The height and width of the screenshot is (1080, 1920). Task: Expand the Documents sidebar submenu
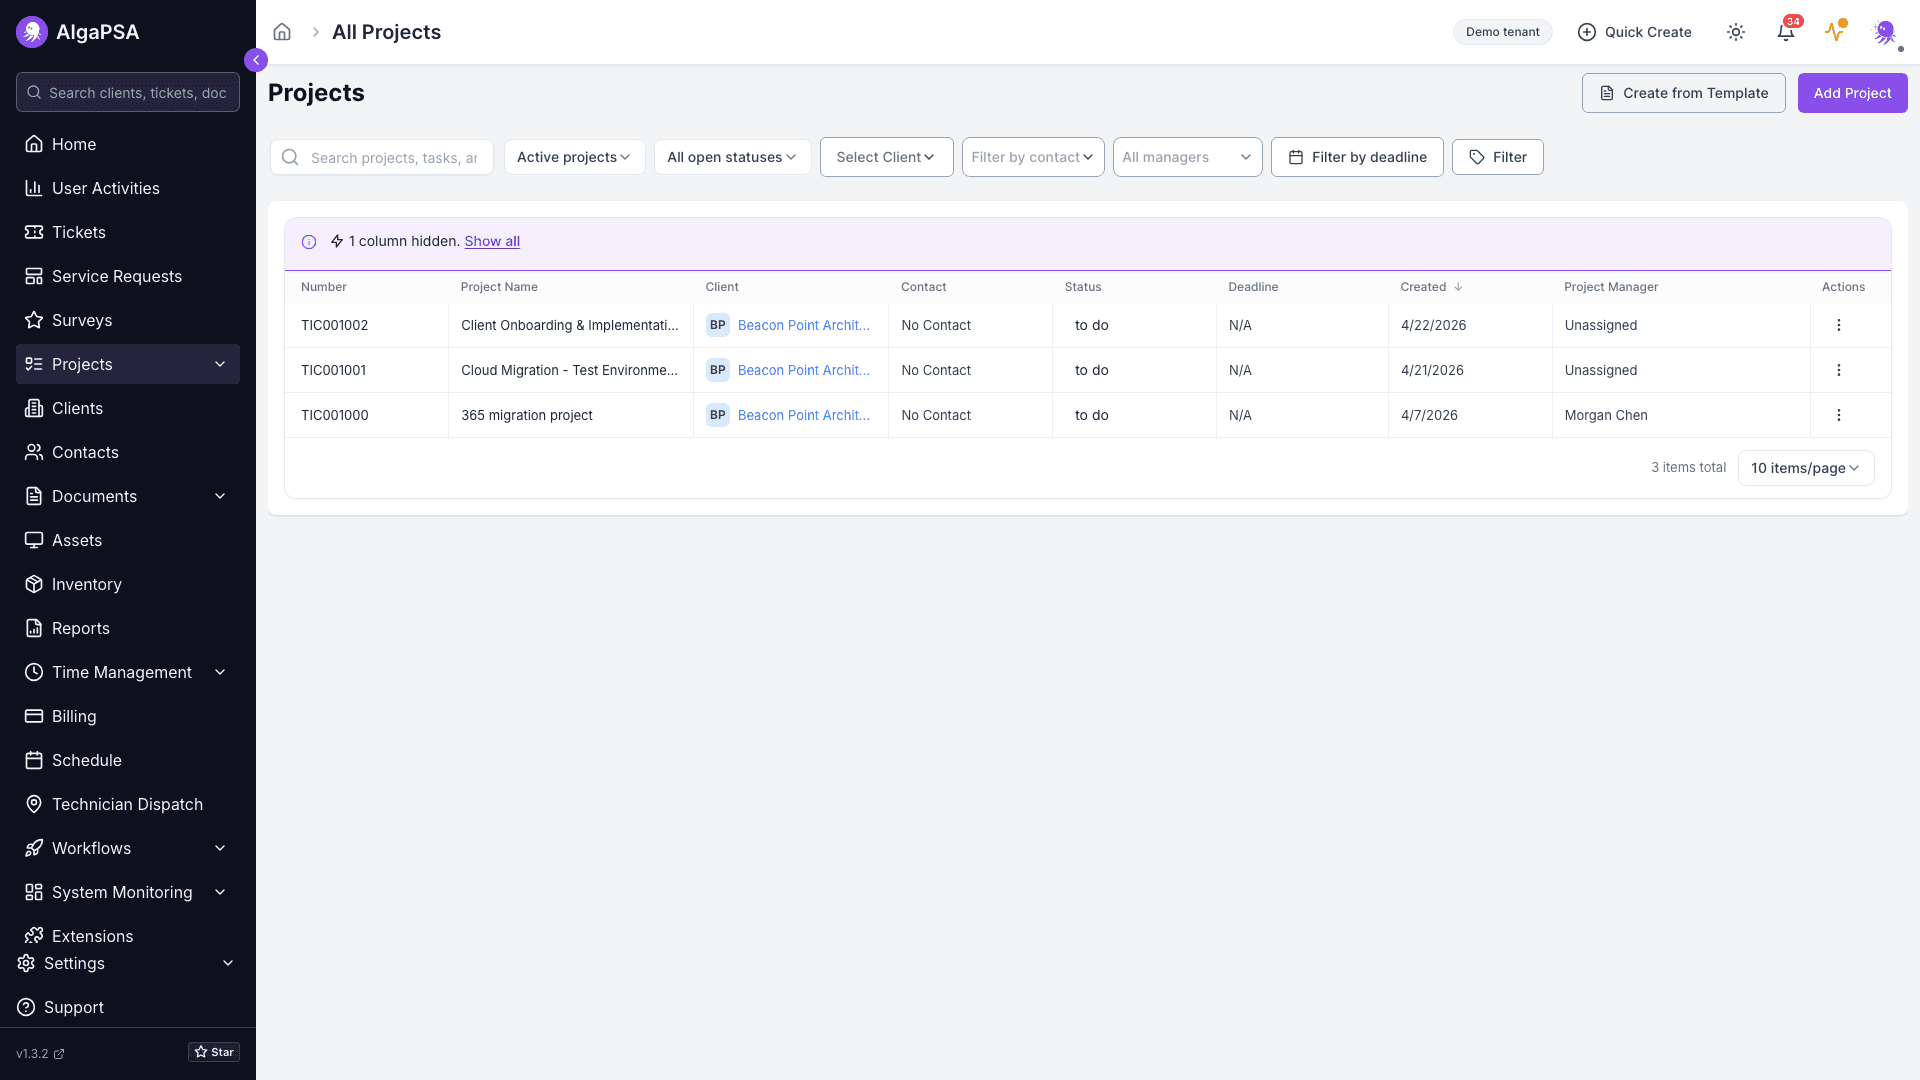pos(220,496)
